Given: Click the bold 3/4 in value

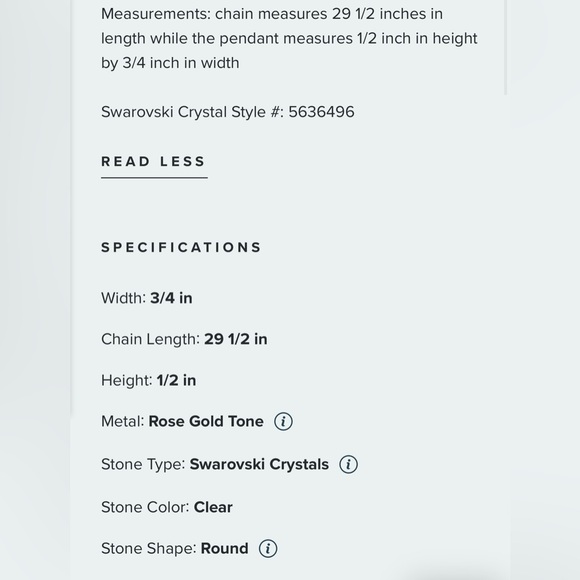Looking at the screenshot, I should [x=171, y=298].
